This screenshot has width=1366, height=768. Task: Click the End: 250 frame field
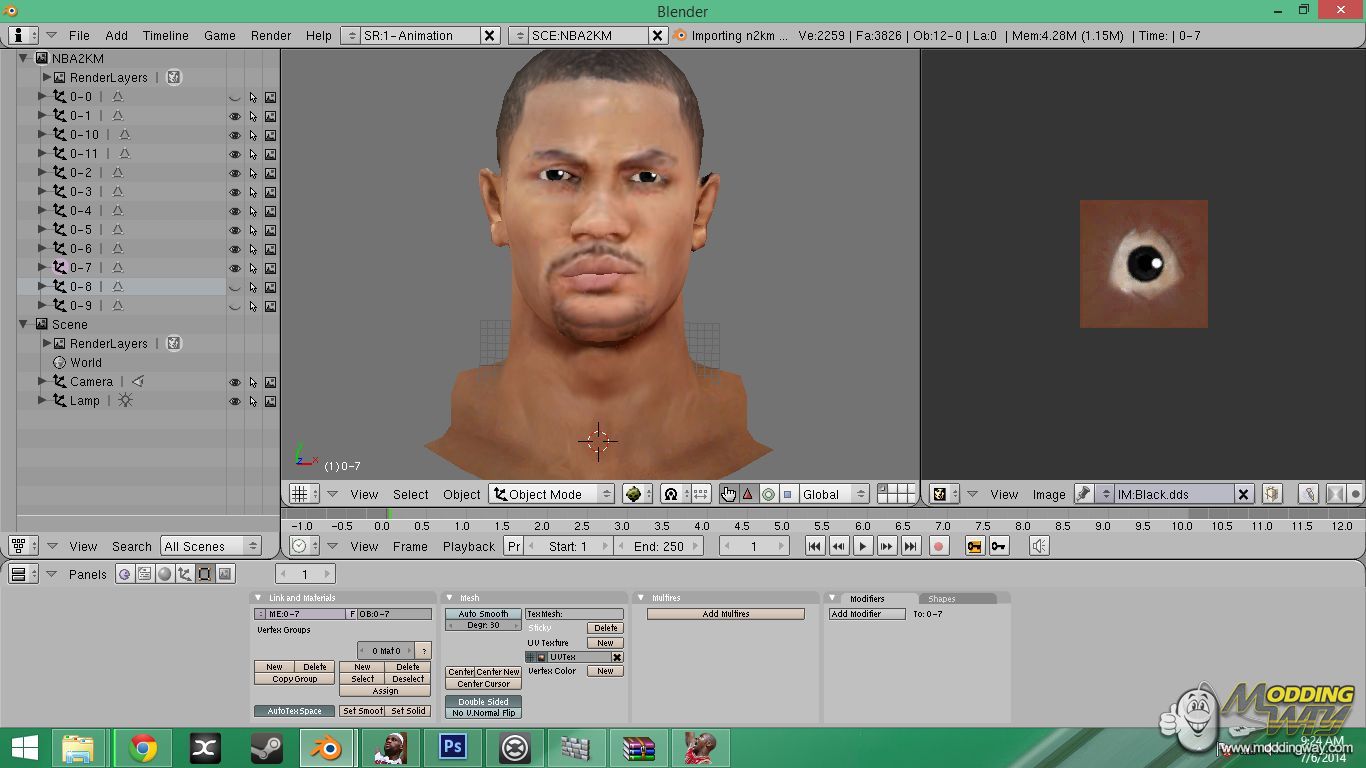click(658, 546)
